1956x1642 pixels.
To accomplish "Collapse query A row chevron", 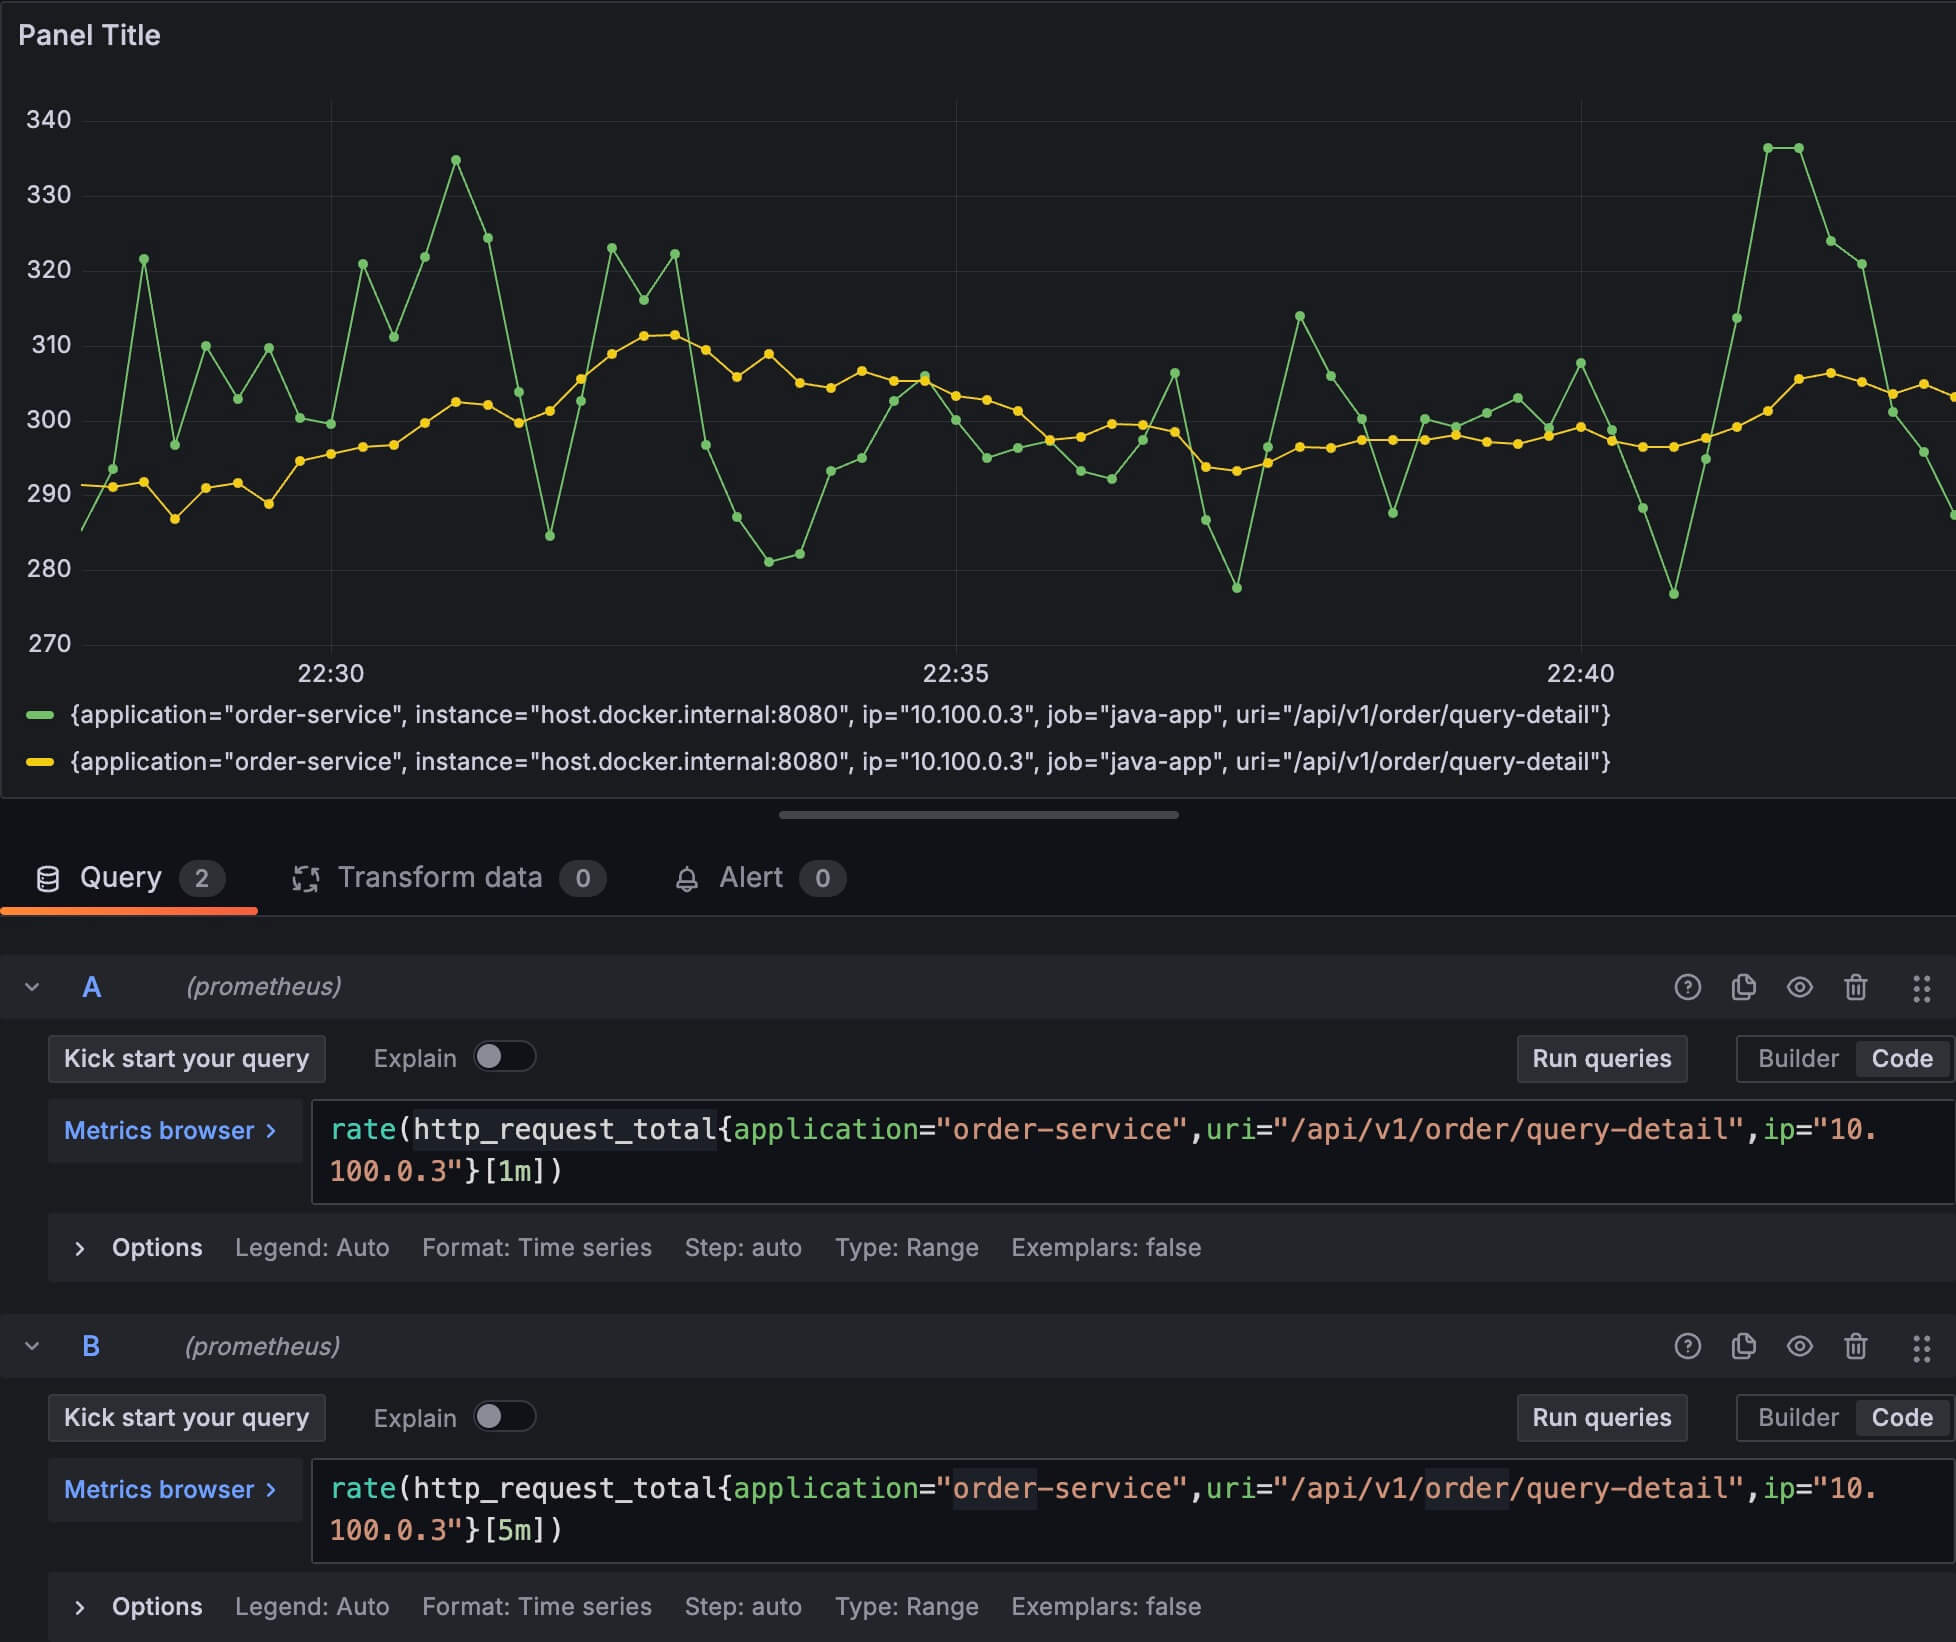I will (x=32, y=987).
